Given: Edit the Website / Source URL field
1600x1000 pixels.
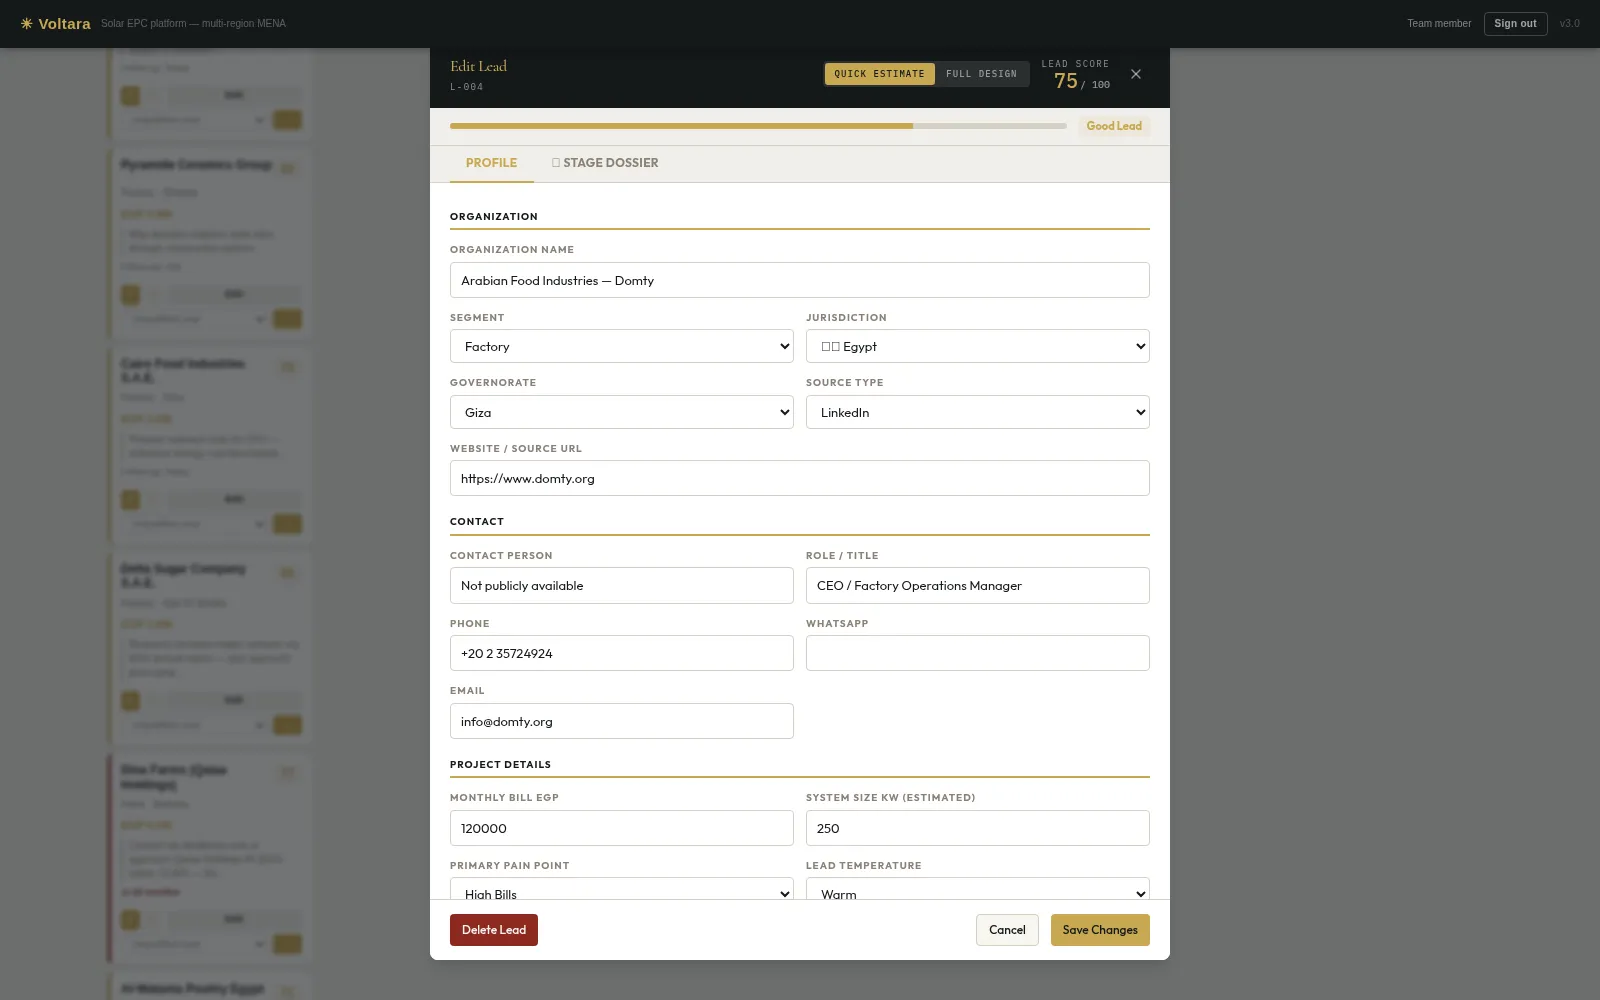Looking at the screenshot, I should [800, 478].
